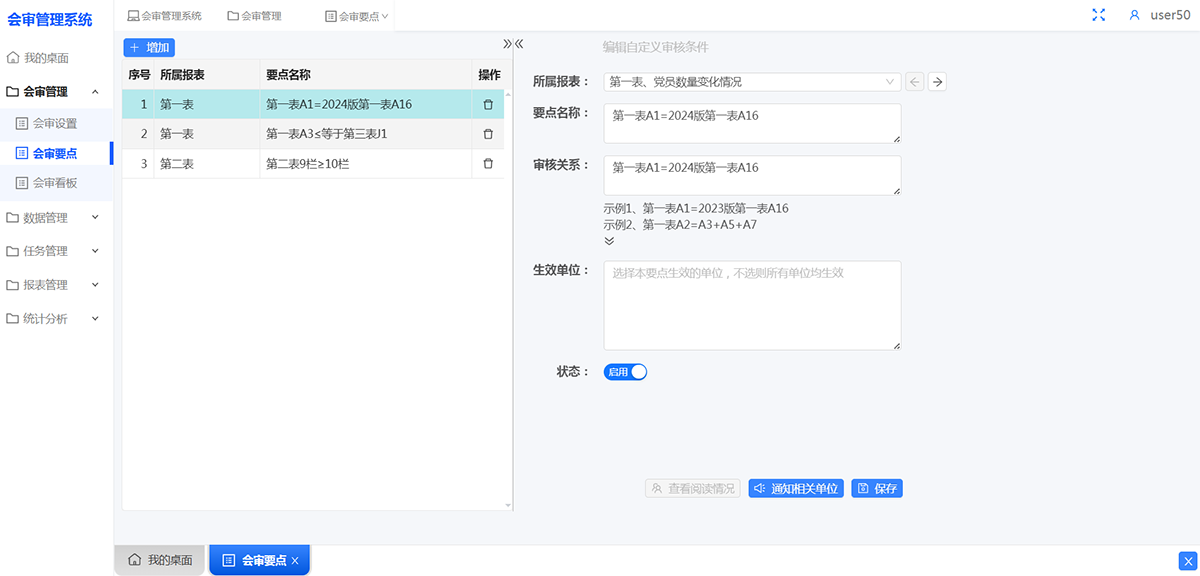The height and width of the screenshot is (576, 1200).
Task: Open 会审要点 breadcrumb dropdown
Action: point(357,16)
